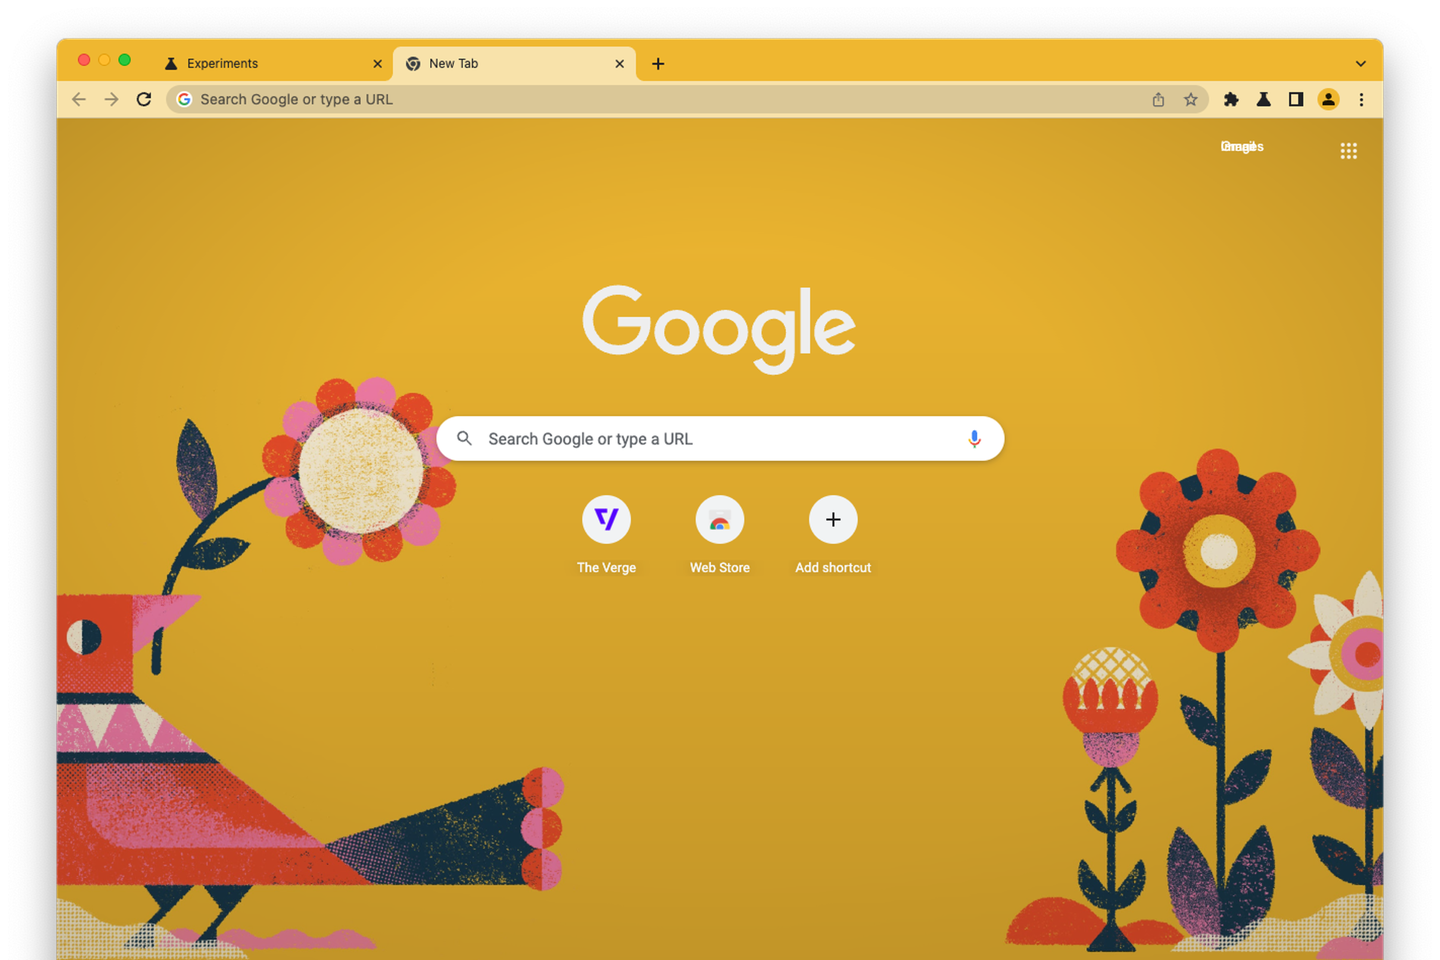Activate the microphone voice search icon

(x=974, y=438)
